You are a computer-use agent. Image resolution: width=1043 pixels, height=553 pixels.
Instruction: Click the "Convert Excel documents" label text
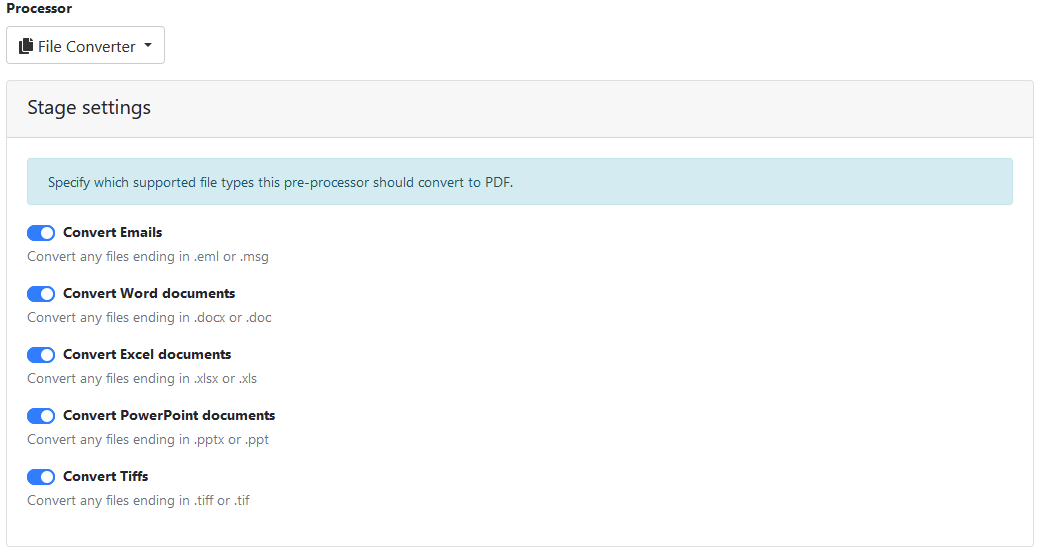click(x=147, y=355)
